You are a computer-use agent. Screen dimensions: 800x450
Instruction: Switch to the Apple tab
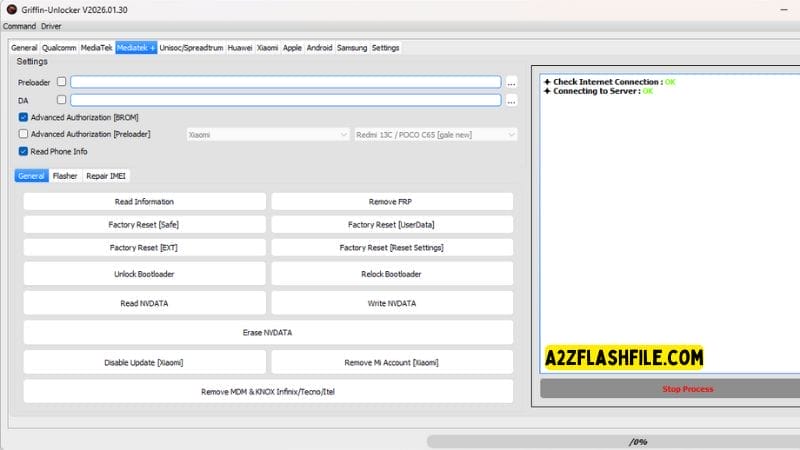pyautogui.click(x=292, y=47)
